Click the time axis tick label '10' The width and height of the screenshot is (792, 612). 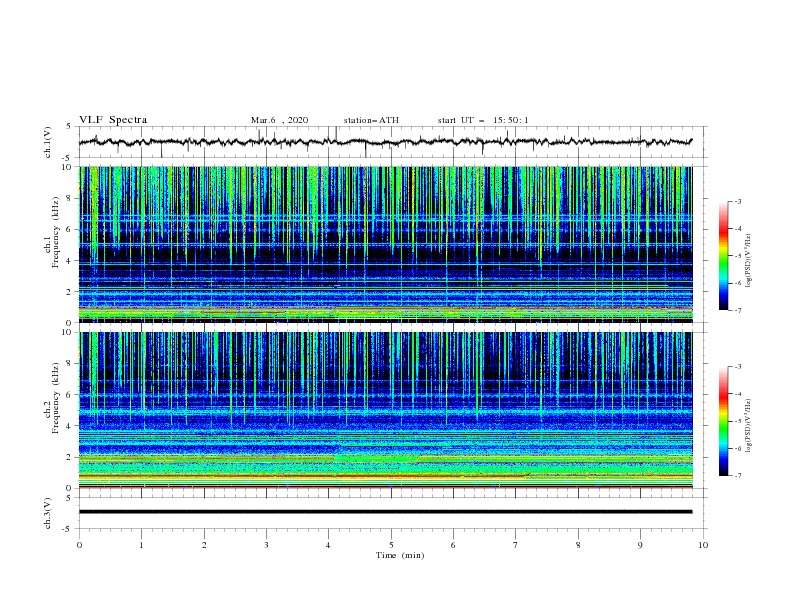point(703,545)
